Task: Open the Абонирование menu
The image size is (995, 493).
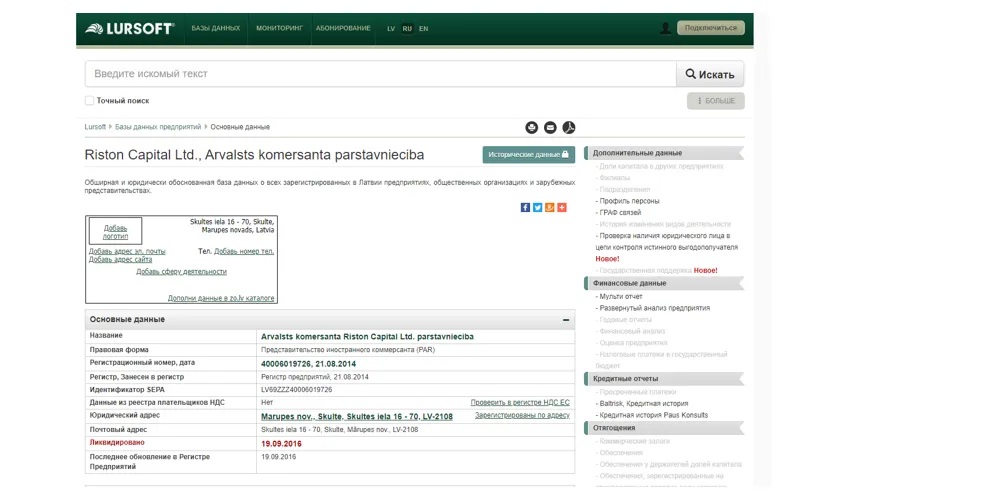Action: pyautogui.click(x=343, y=29)
